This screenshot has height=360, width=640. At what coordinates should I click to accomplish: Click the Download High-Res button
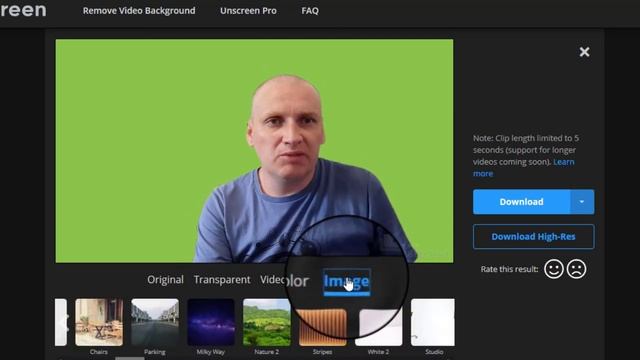pyautogui.click(x=533, y=237)
